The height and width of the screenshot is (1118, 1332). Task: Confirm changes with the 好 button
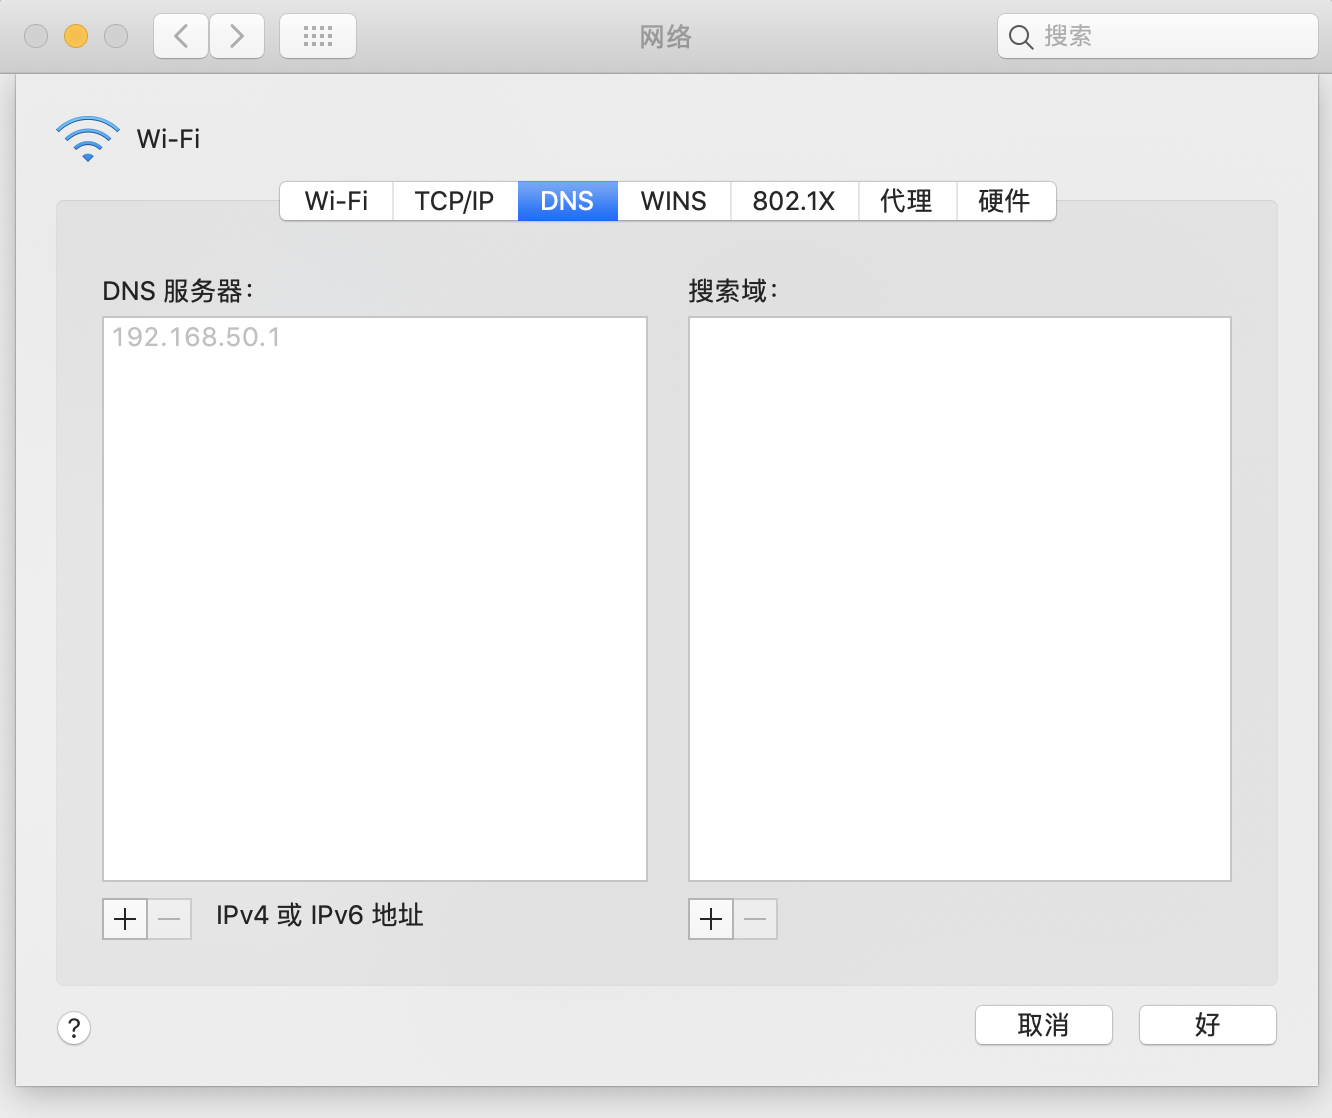click(x=1207, y=1025)
